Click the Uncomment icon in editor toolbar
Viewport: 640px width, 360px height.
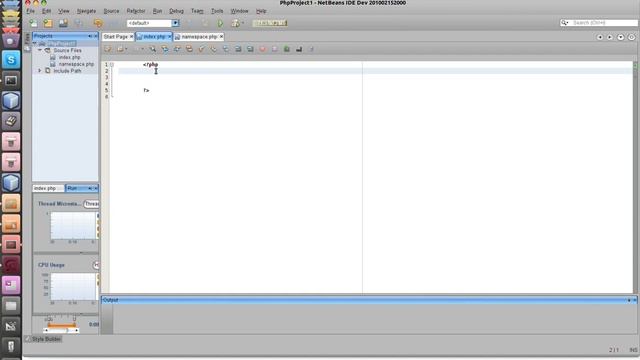tap(299, 49)
